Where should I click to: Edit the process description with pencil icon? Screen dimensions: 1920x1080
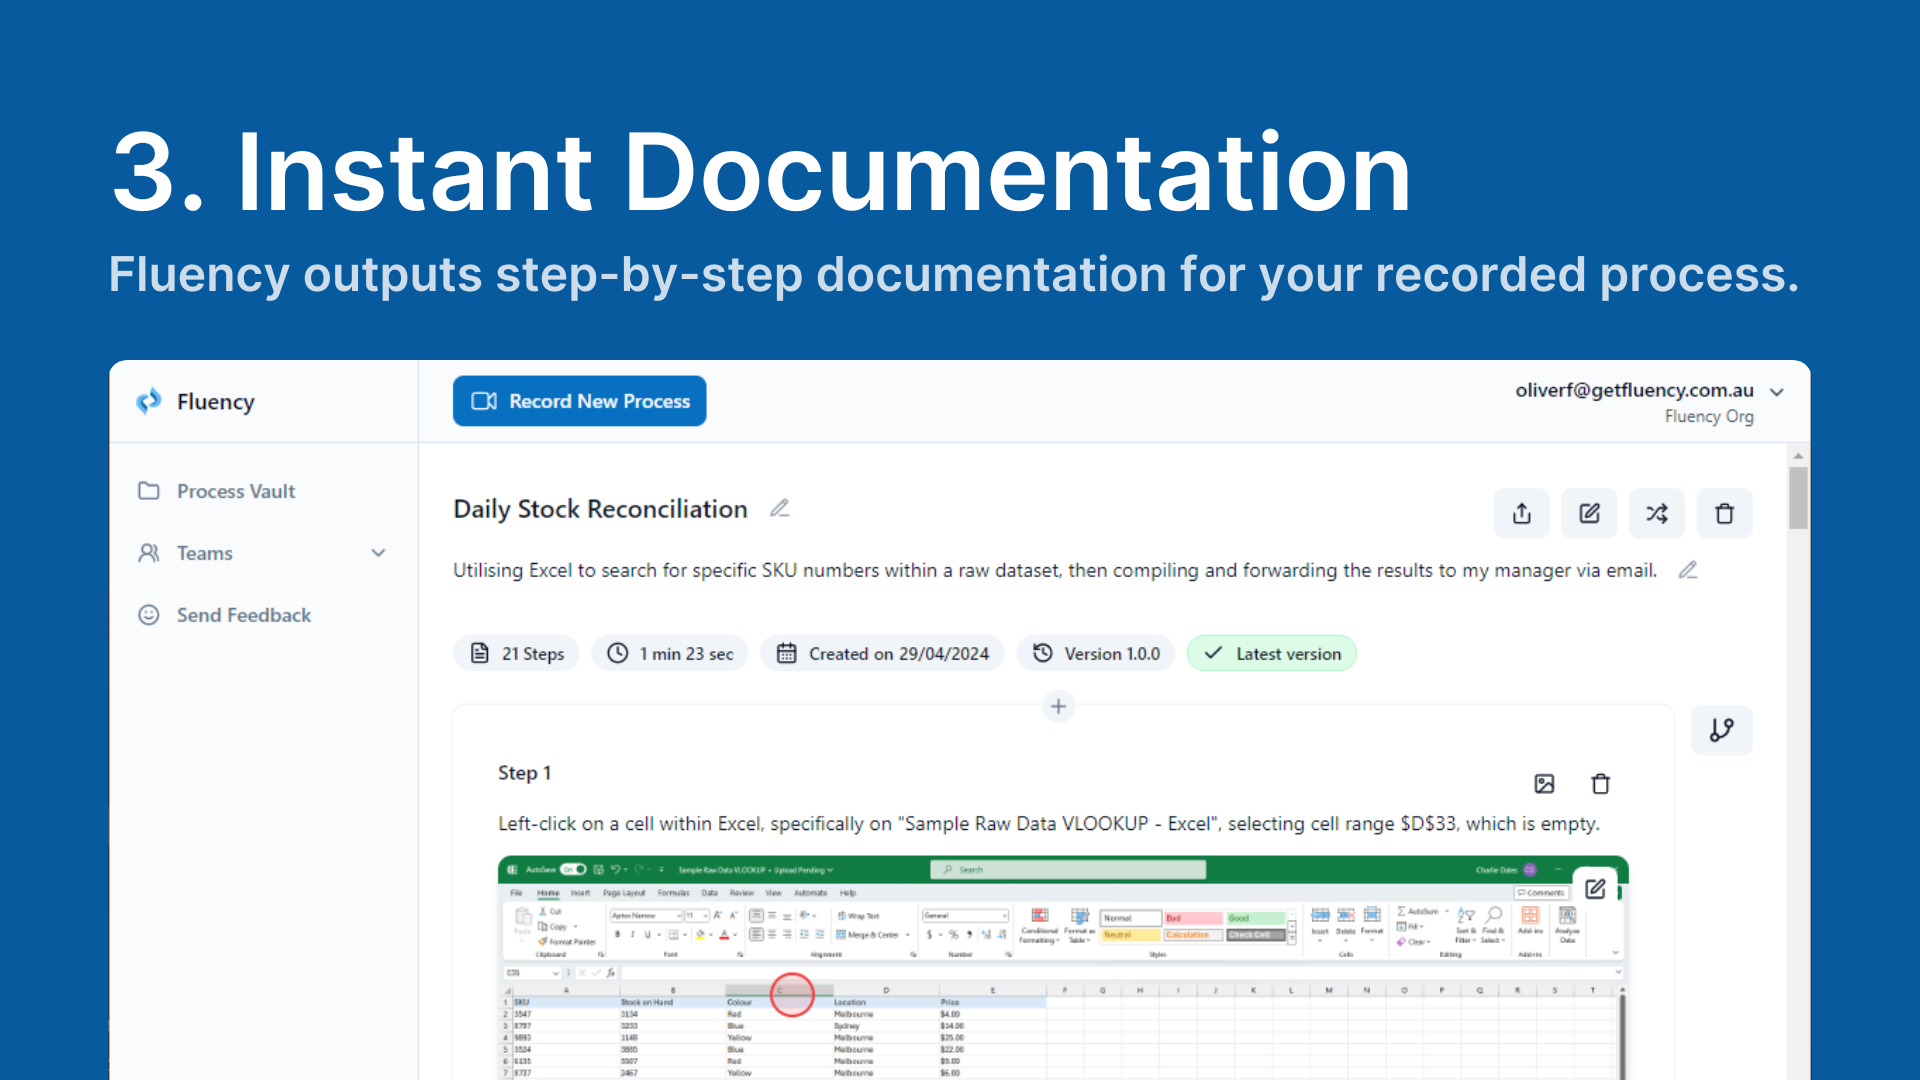pos(1688,570)
